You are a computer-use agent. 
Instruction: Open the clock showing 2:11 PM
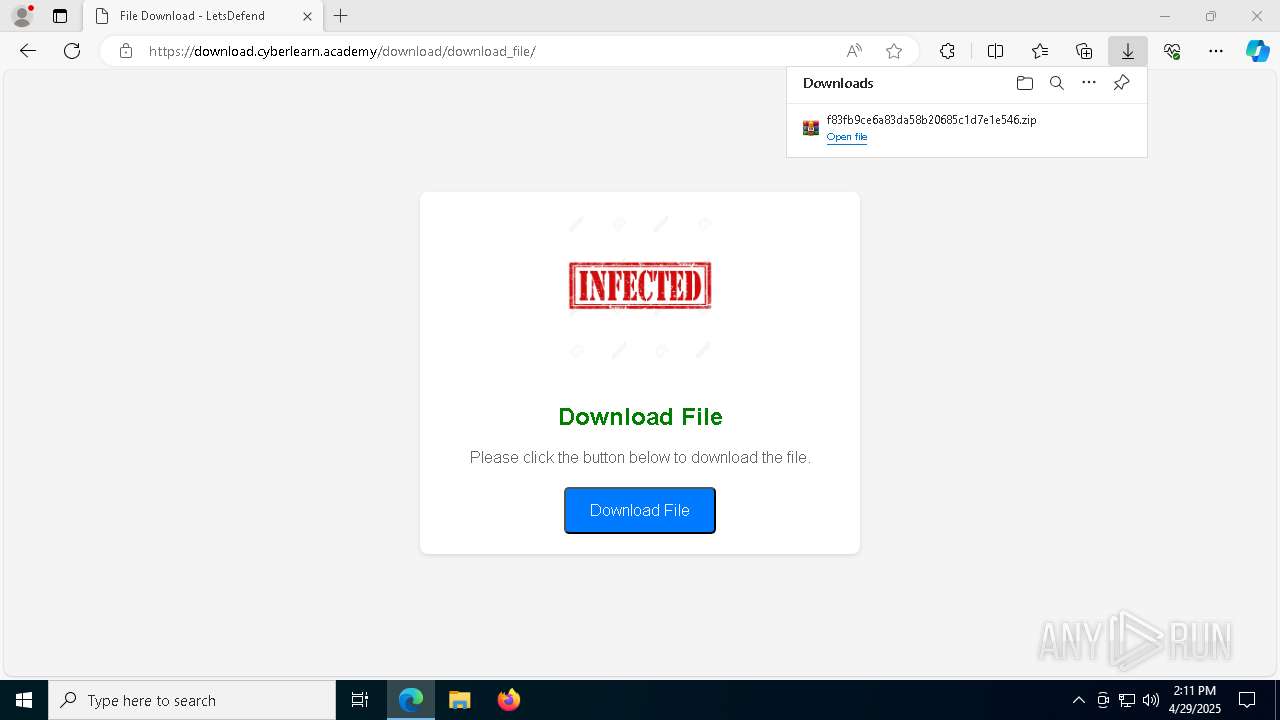[x=1195, y=700]
